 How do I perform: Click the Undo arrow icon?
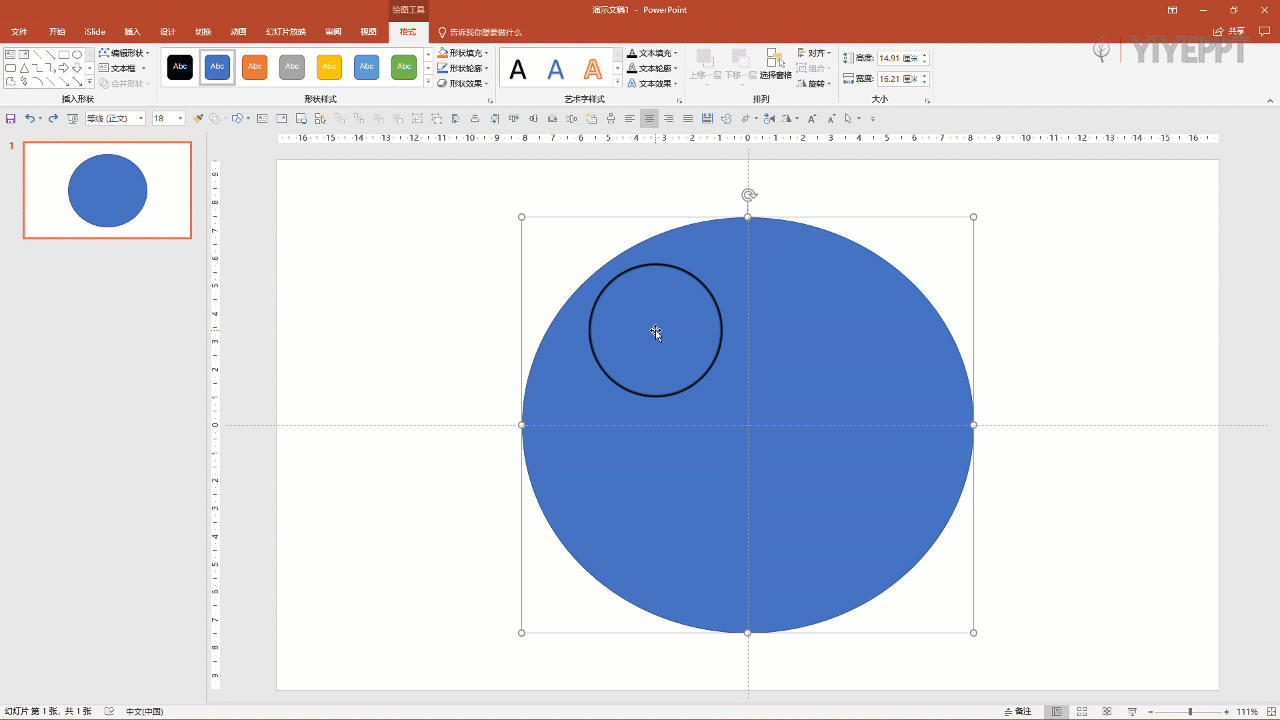point(29,118)
